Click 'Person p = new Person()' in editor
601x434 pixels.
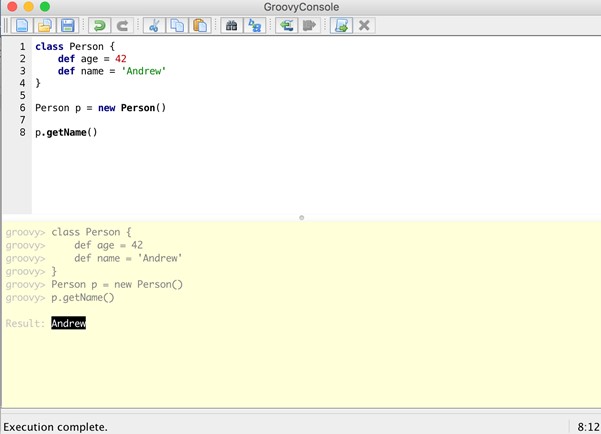tap(100, 108)
